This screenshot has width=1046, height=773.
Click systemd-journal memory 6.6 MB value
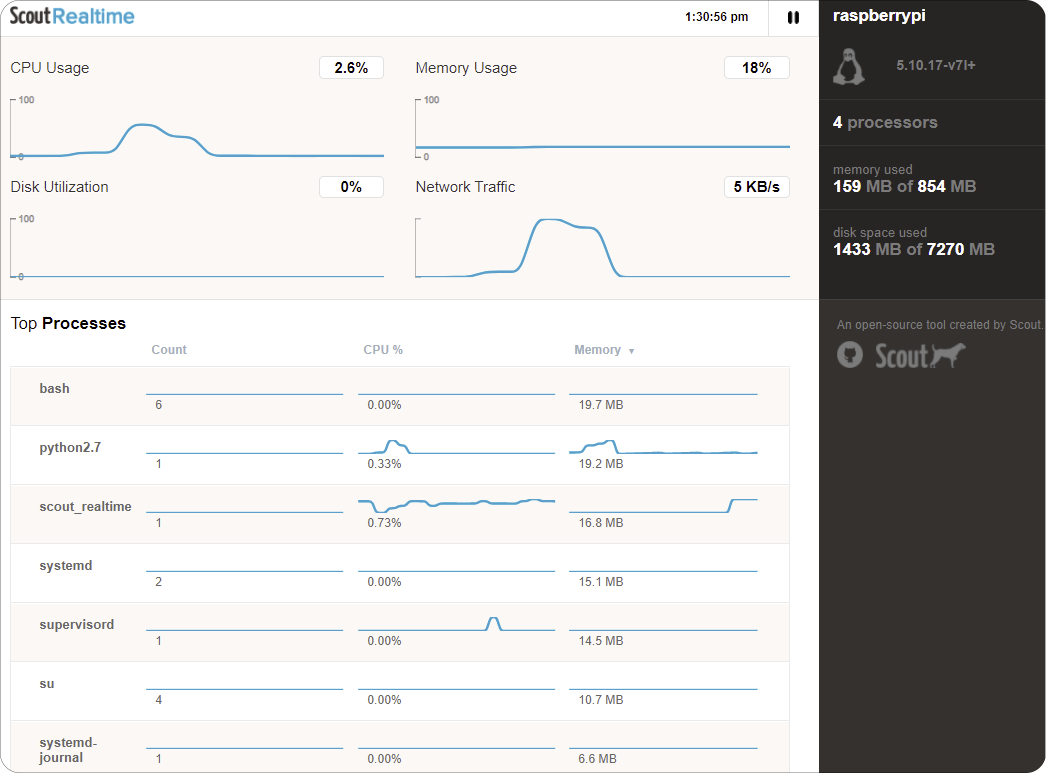pos(598,759)
